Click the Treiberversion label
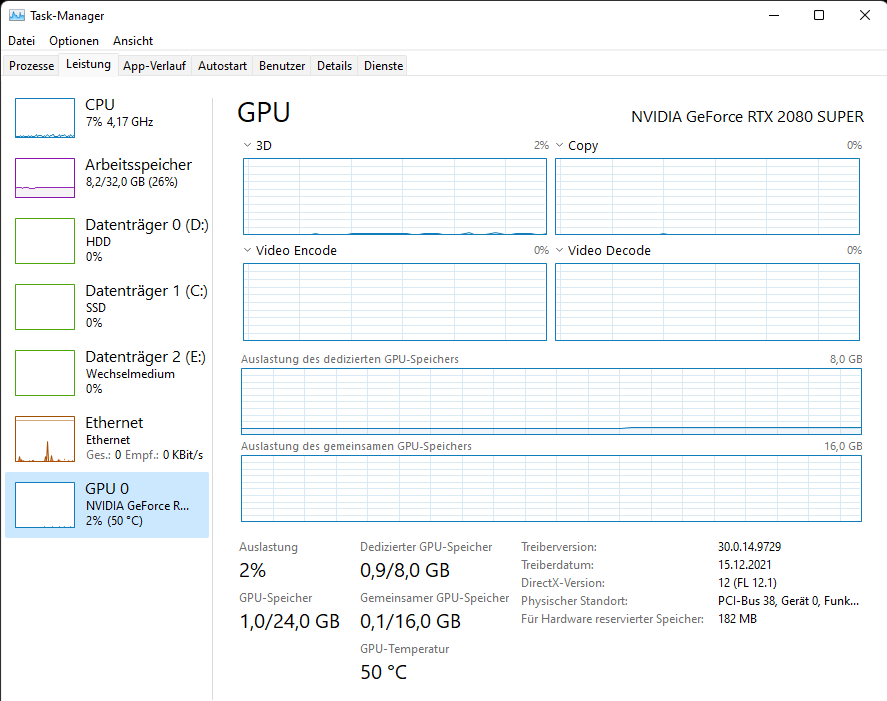887x701 pixels. pyautogui.click(x=559, y=547)
